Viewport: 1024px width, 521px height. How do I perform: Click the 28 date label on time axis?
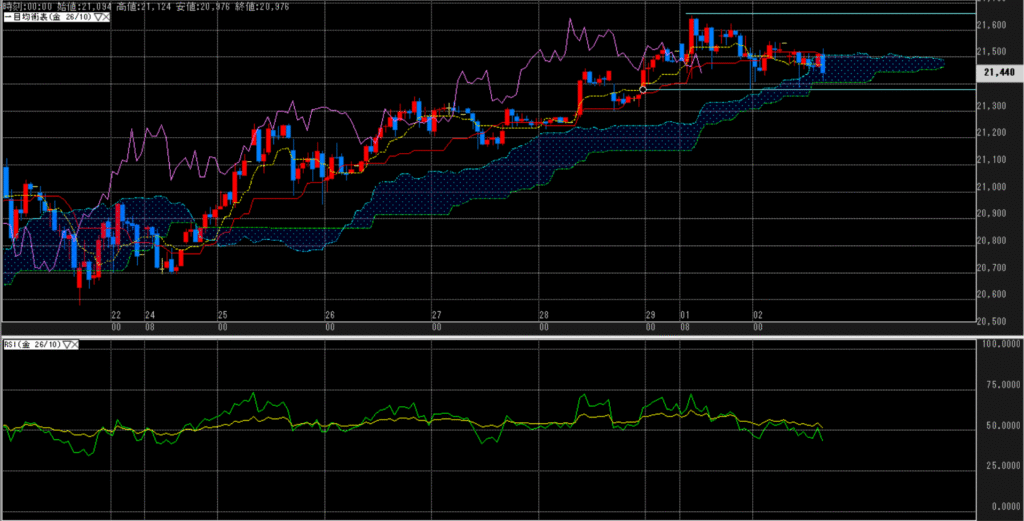coord(544,314)
